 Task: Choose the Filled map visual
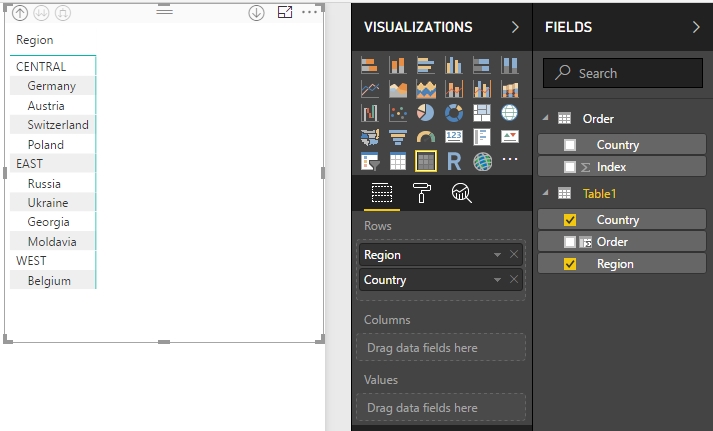(x=369, y=136)
